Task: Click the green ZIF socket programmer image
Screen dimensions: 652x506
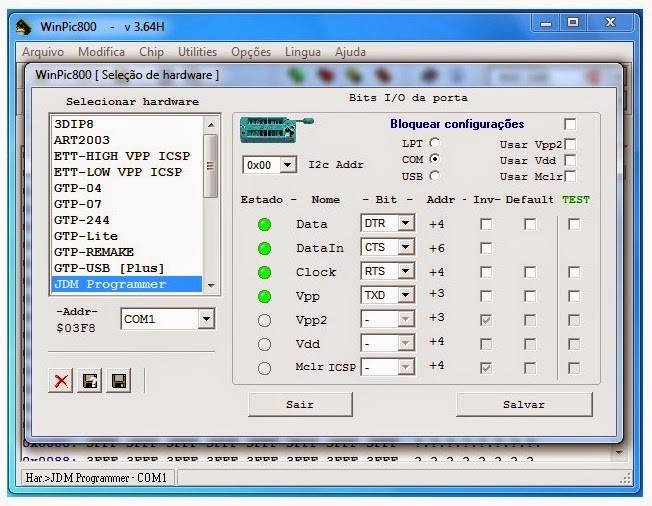Action: [277, 130]
